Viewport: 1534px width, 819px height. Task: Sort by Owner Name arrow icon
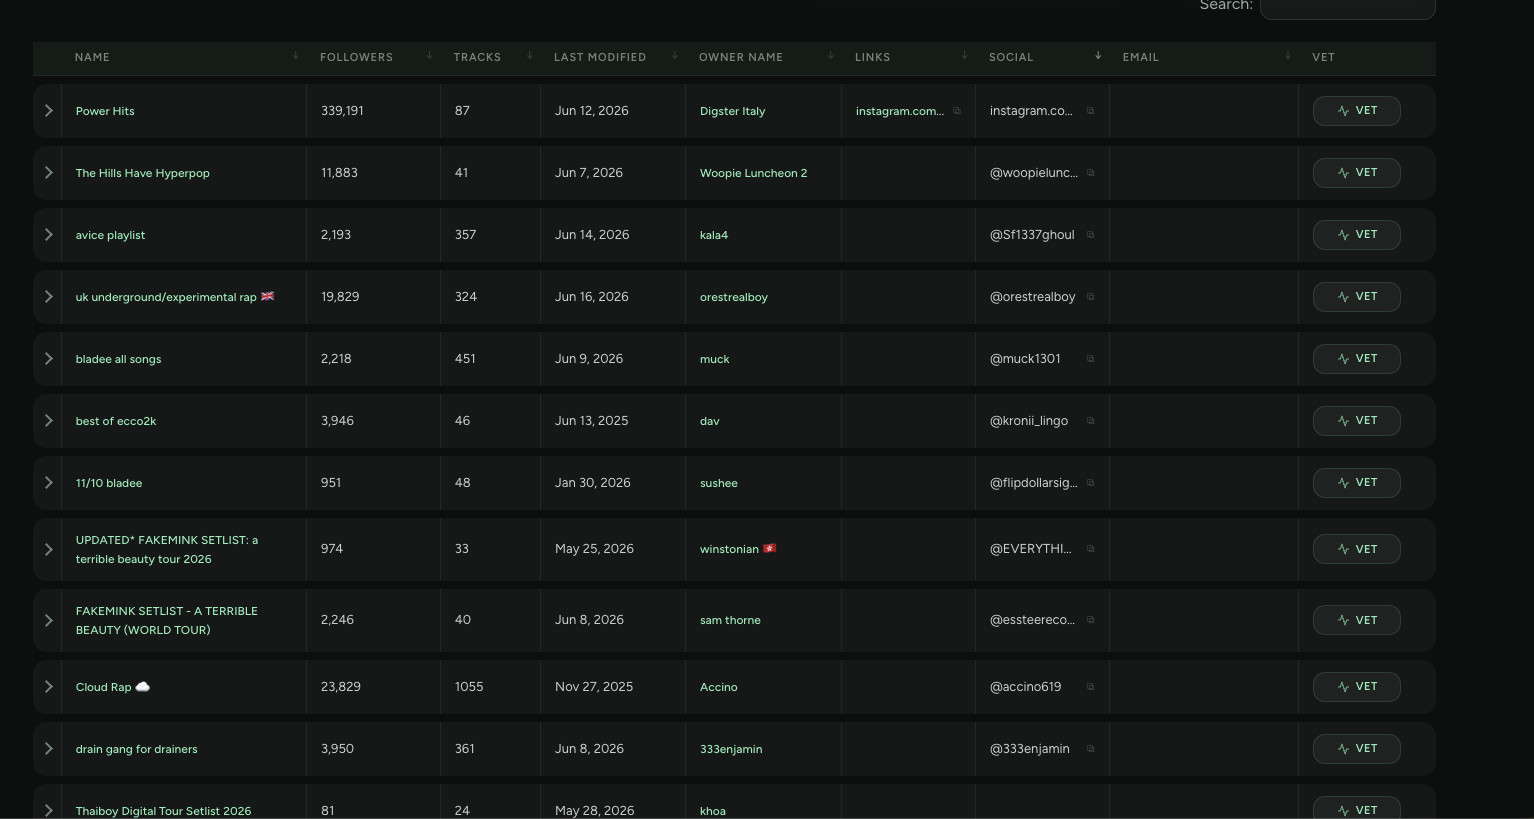click(x=831, y=56)
